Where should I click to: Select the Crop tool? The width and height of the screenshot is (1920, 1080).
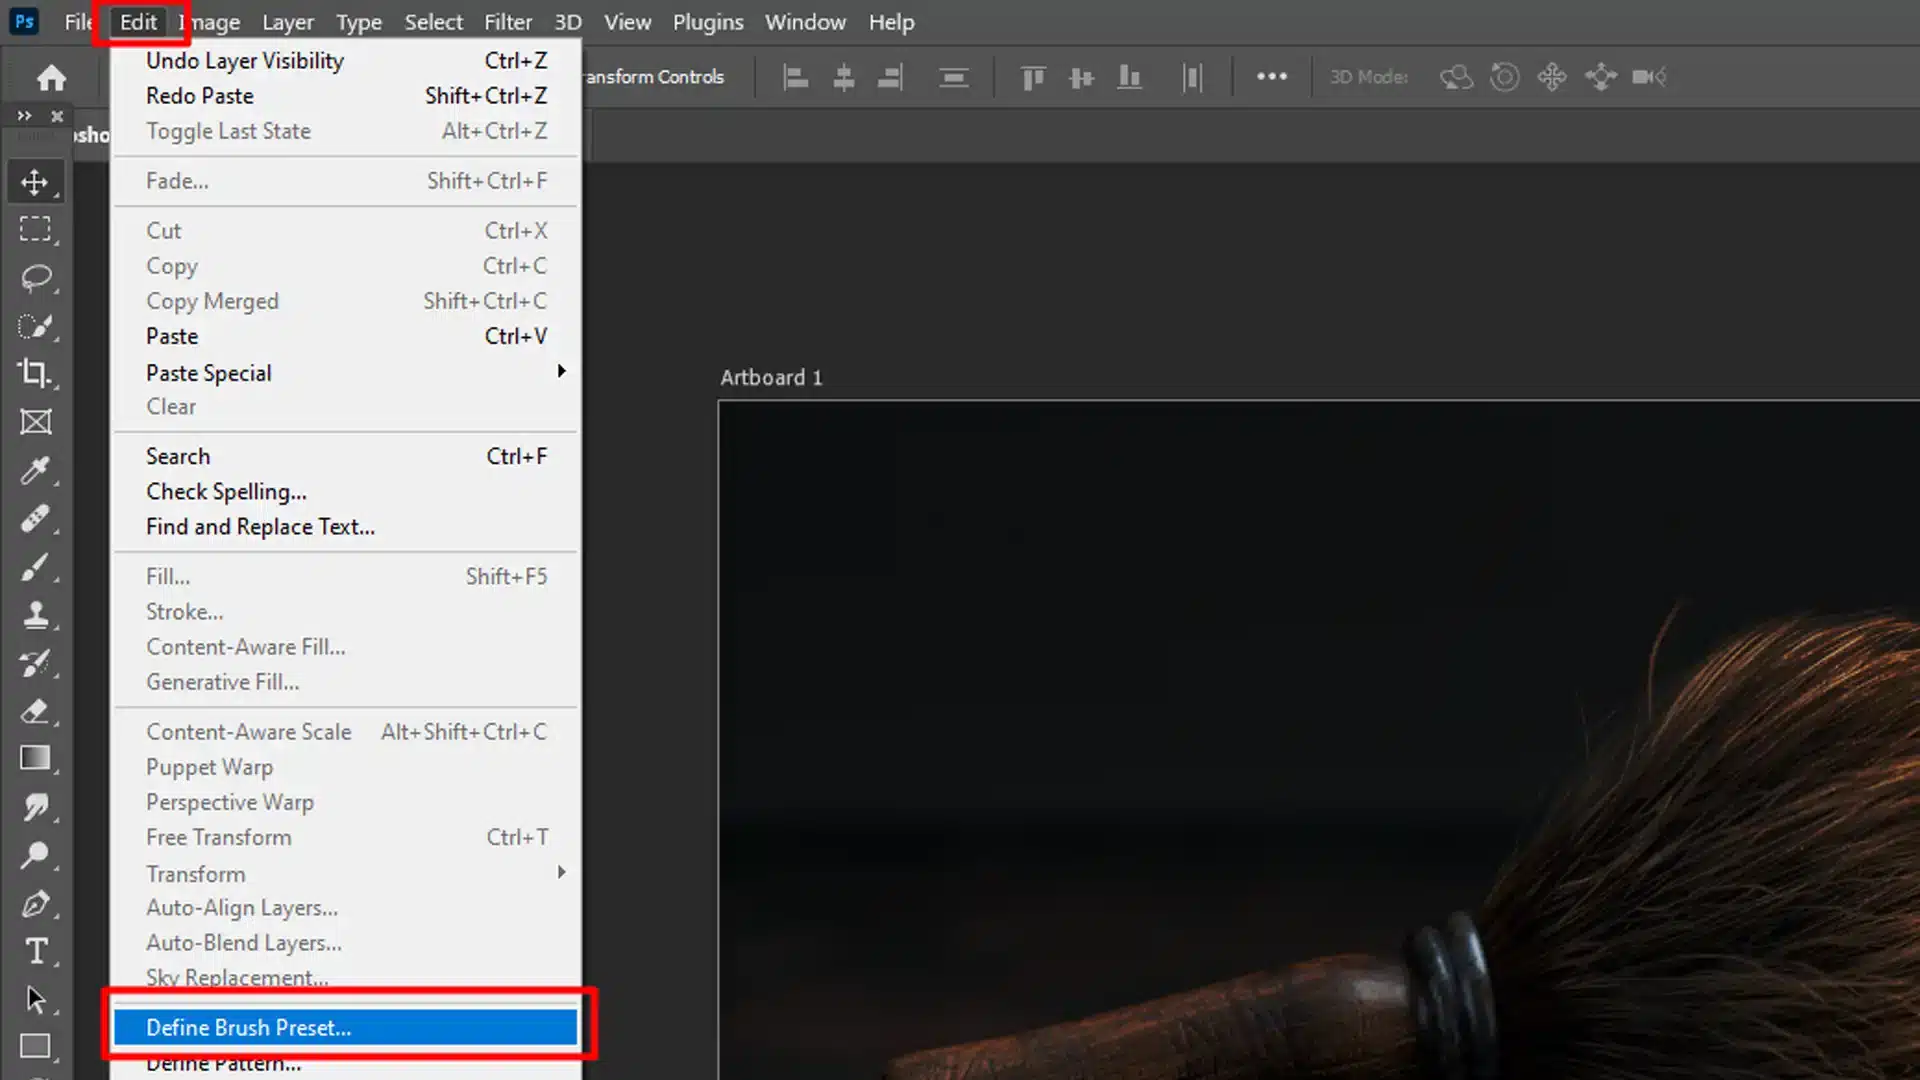tap(35, 374)
